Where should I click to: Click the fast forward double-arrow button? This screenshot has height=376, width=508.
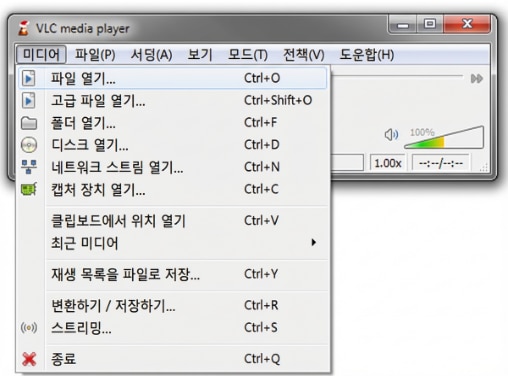(477, 79)
